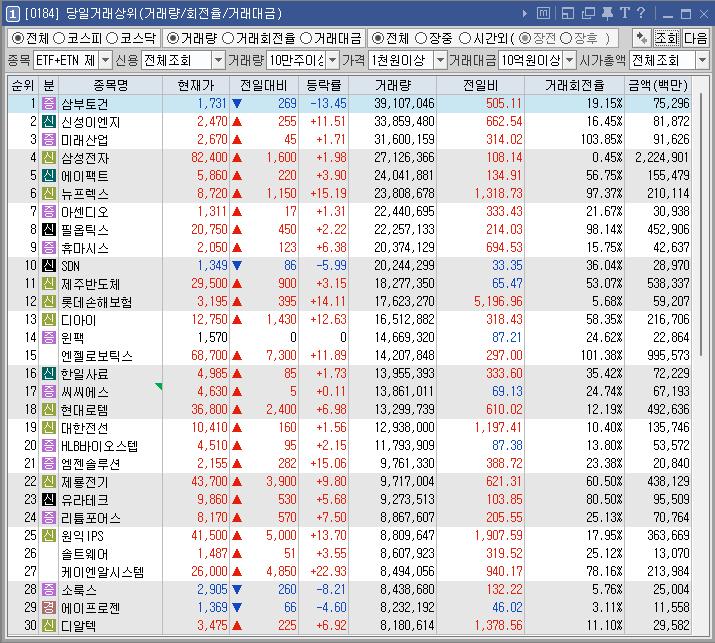Viewport: 715px width, 643px height.
Task: Select the 제주반도체 stock name
Action: (91, 284)
